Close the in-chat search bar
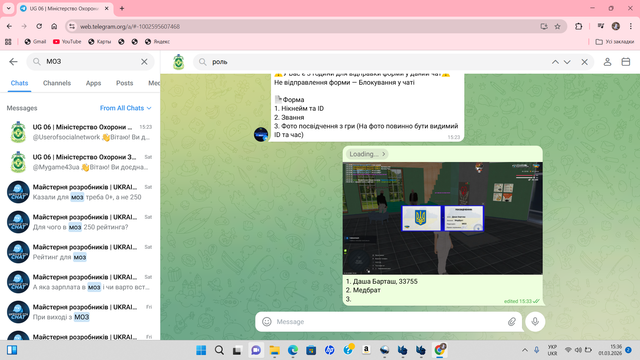The height and width of the screenshot is (360, 640). tap(584, 62)
